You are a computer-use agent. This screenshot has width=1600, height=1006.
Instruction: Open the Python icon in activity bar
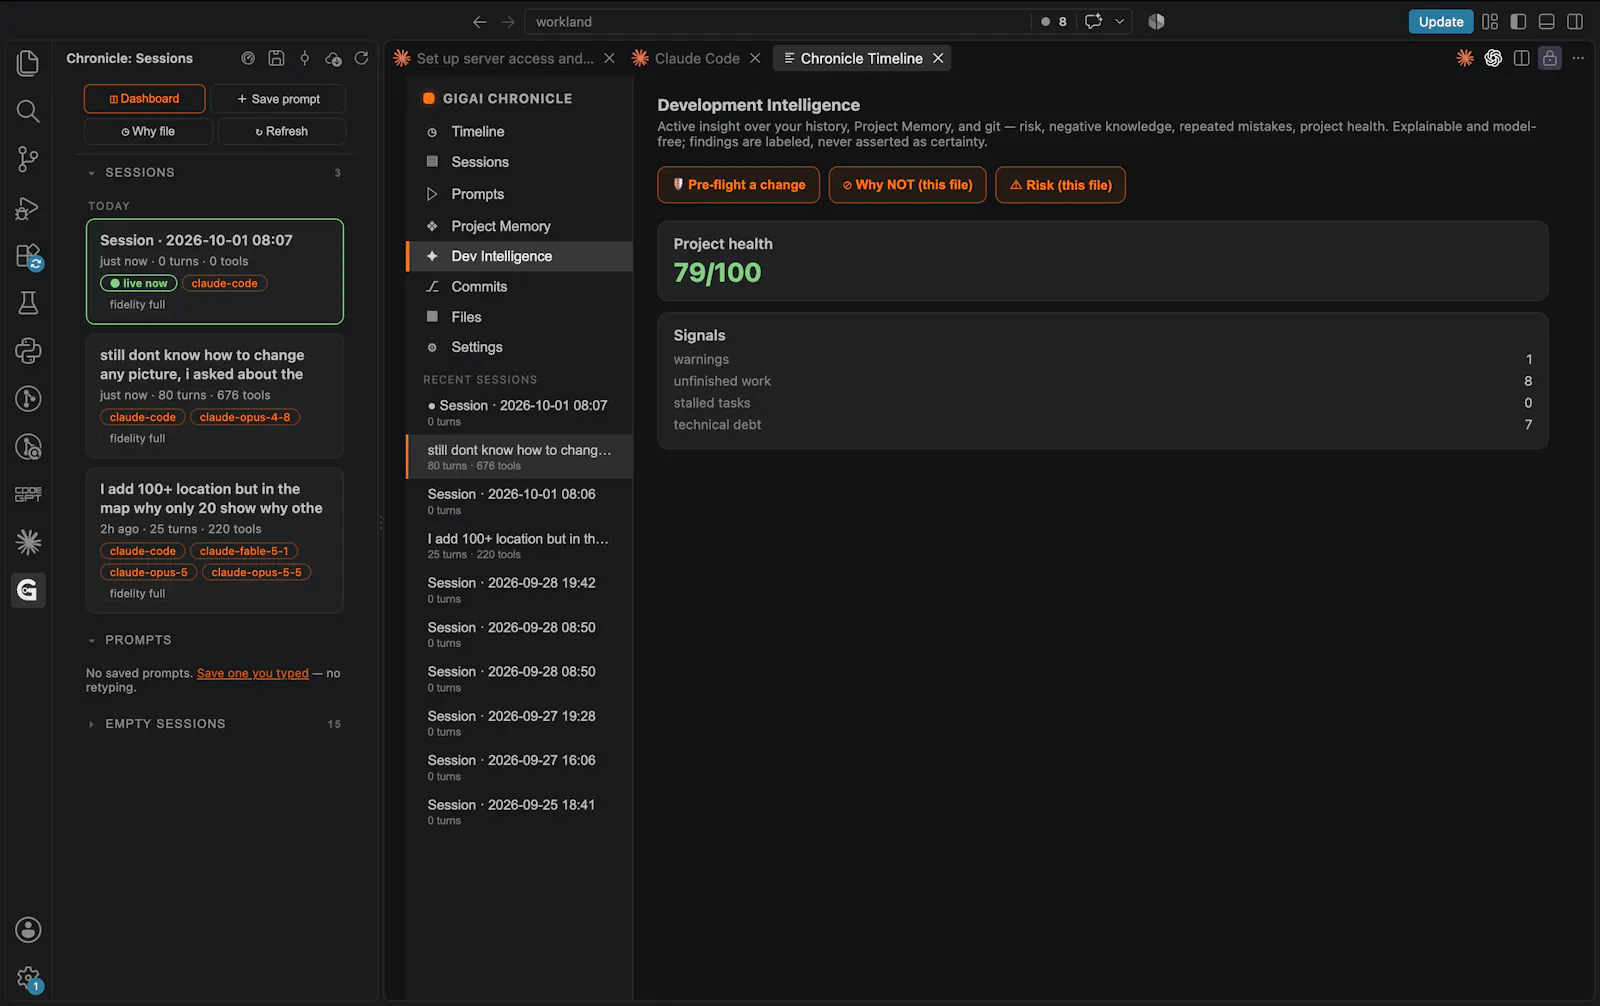[x=28, y=351]
